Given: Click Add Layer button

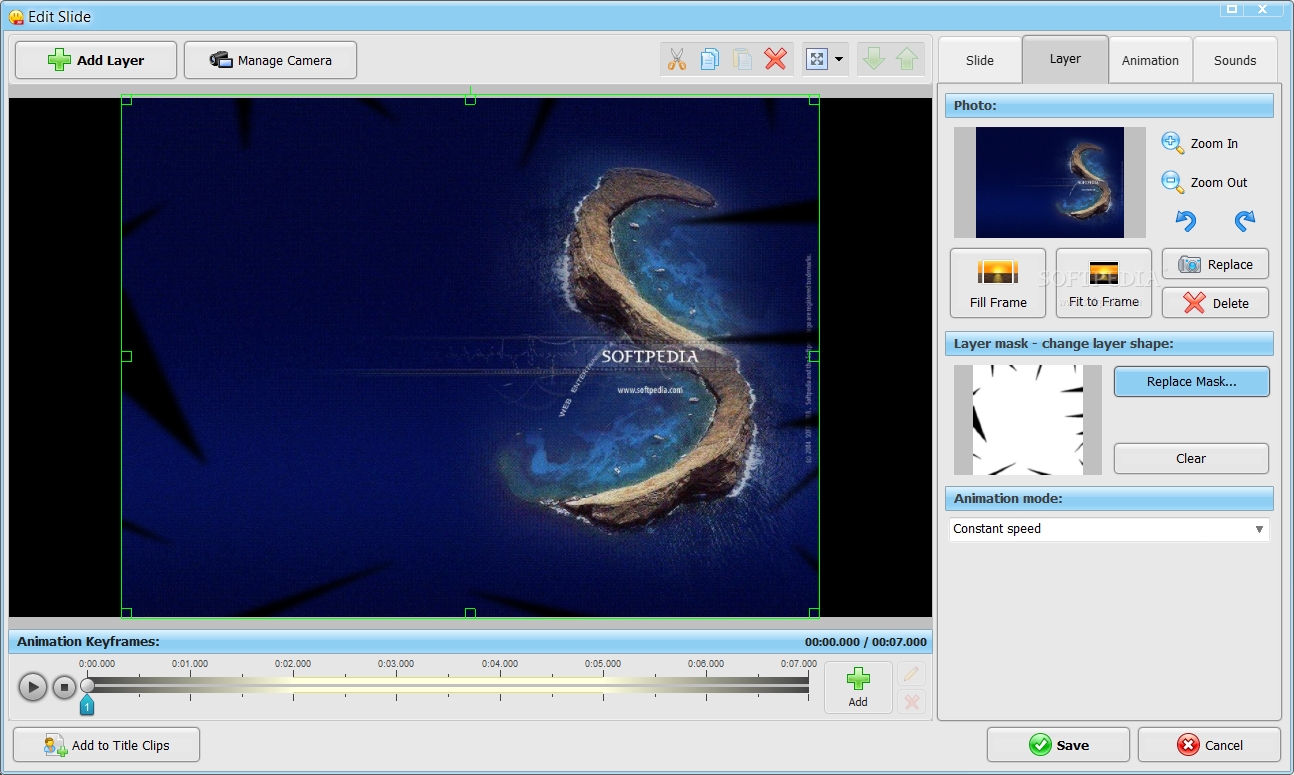Looking at the screenshot, I should point(96,60).
